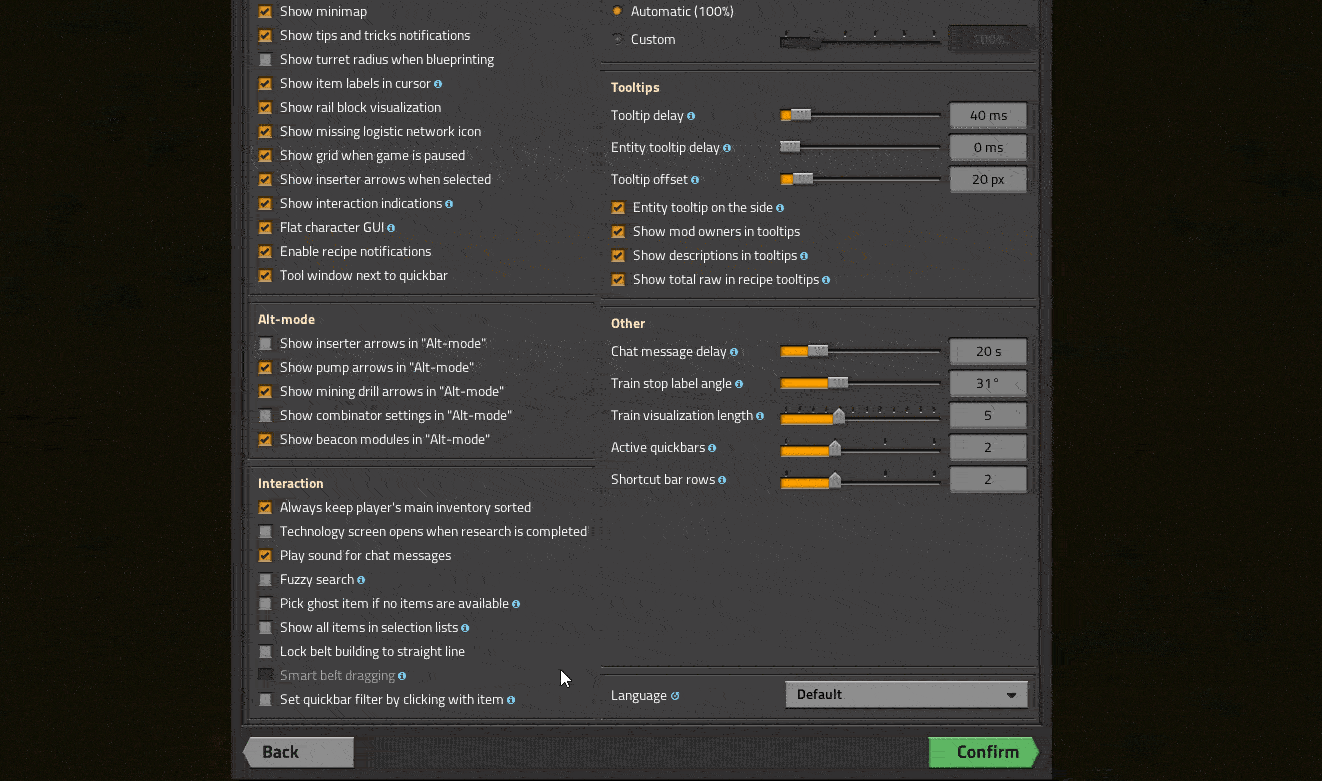
Task: Open the Language dropdown
Action: [906, 695]
